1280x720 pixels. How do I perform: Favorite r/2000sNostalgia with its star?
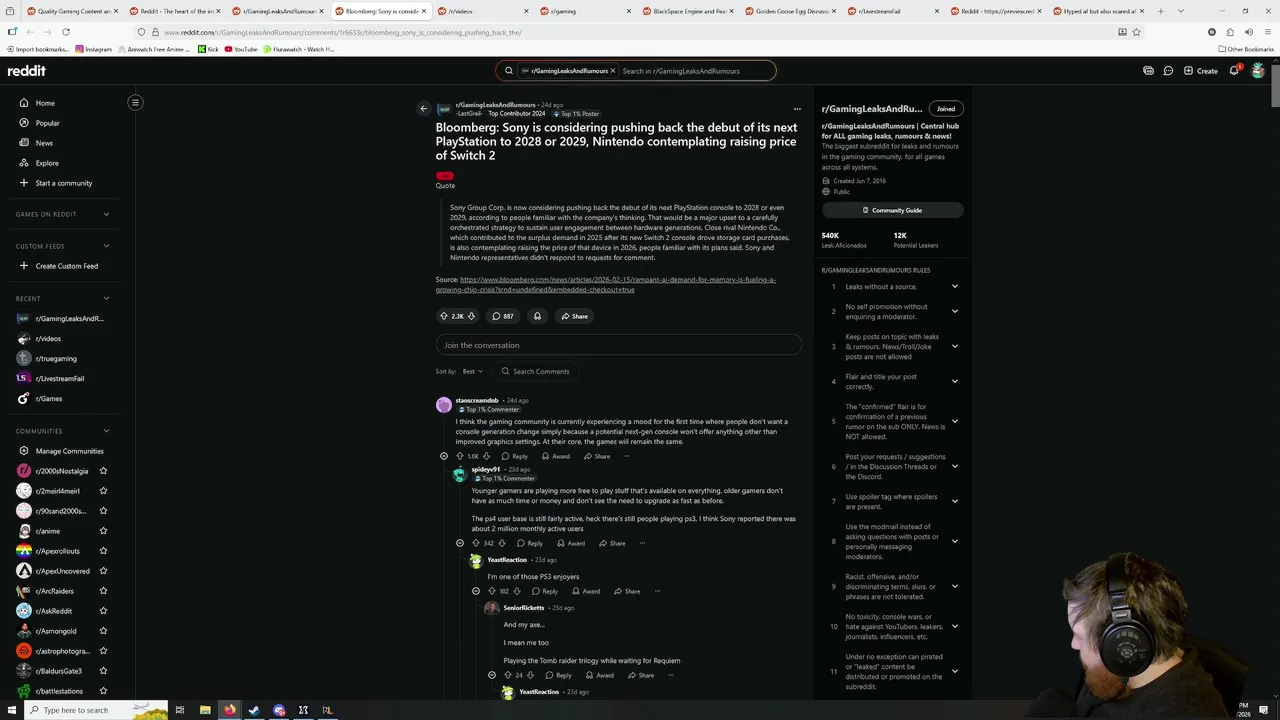tap(103, 471)
